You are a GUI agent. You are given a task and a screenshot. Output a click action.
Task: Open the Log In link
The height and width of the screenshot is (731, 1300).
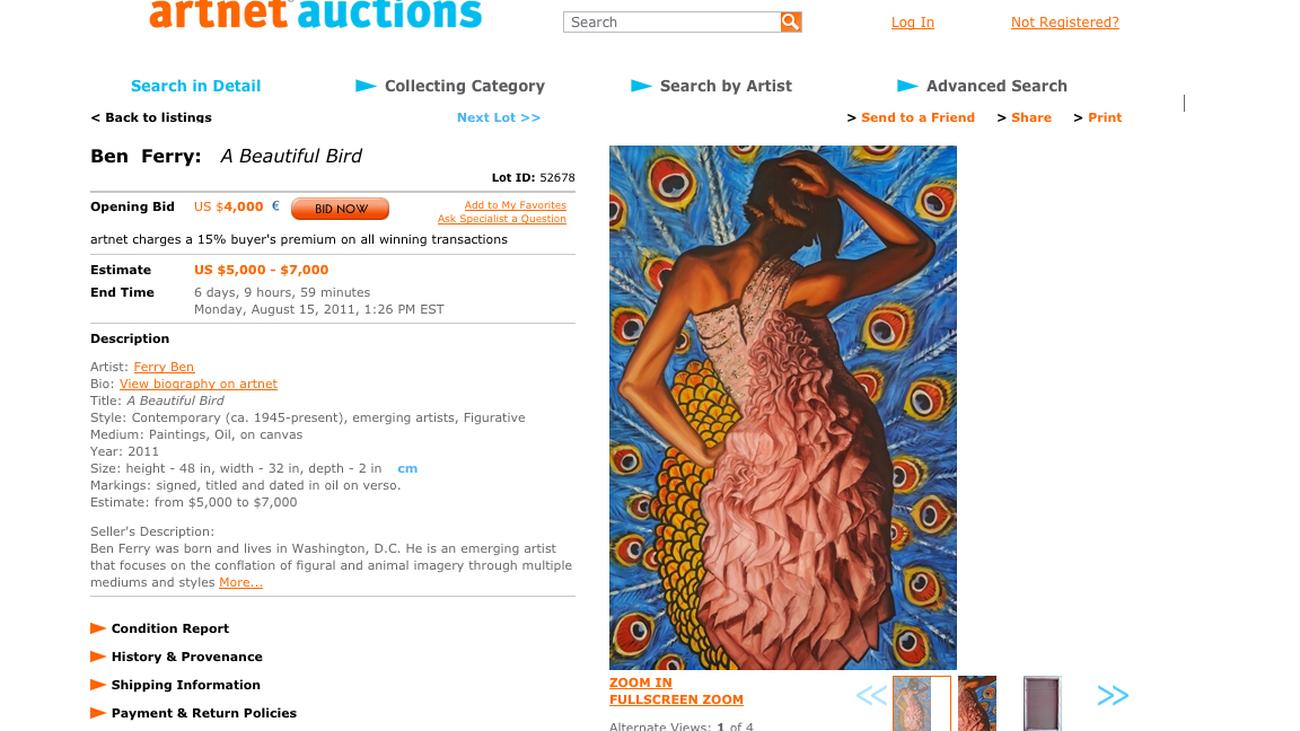[912, 22]
